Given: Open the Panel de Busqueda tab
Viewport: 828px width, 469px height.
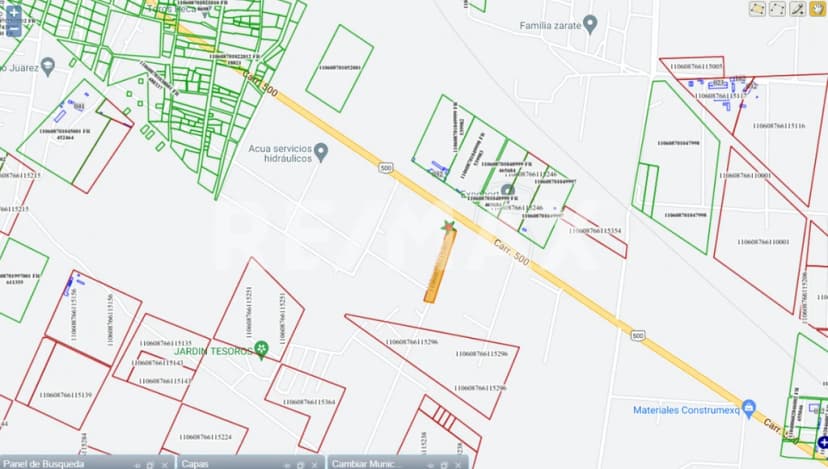Looking at the screenshot, I should click(x=45, y=463).
